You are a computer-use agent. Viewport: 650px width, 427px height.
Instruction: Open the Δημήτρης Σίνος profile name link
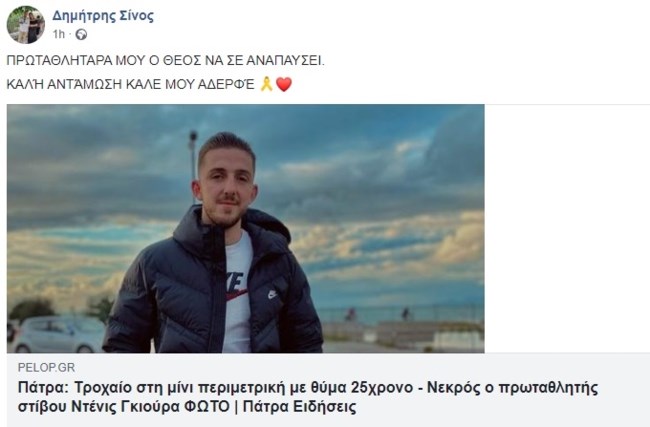coord(103,16)
